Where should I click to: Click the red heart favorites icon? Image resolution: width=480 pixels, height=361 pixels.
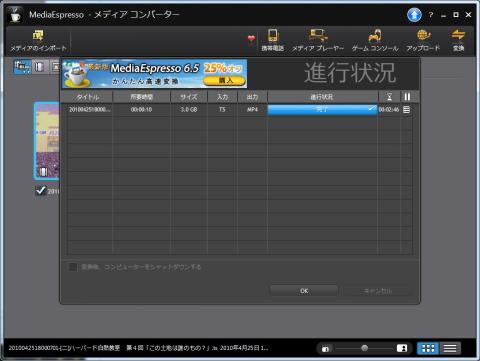coord(251,39)
